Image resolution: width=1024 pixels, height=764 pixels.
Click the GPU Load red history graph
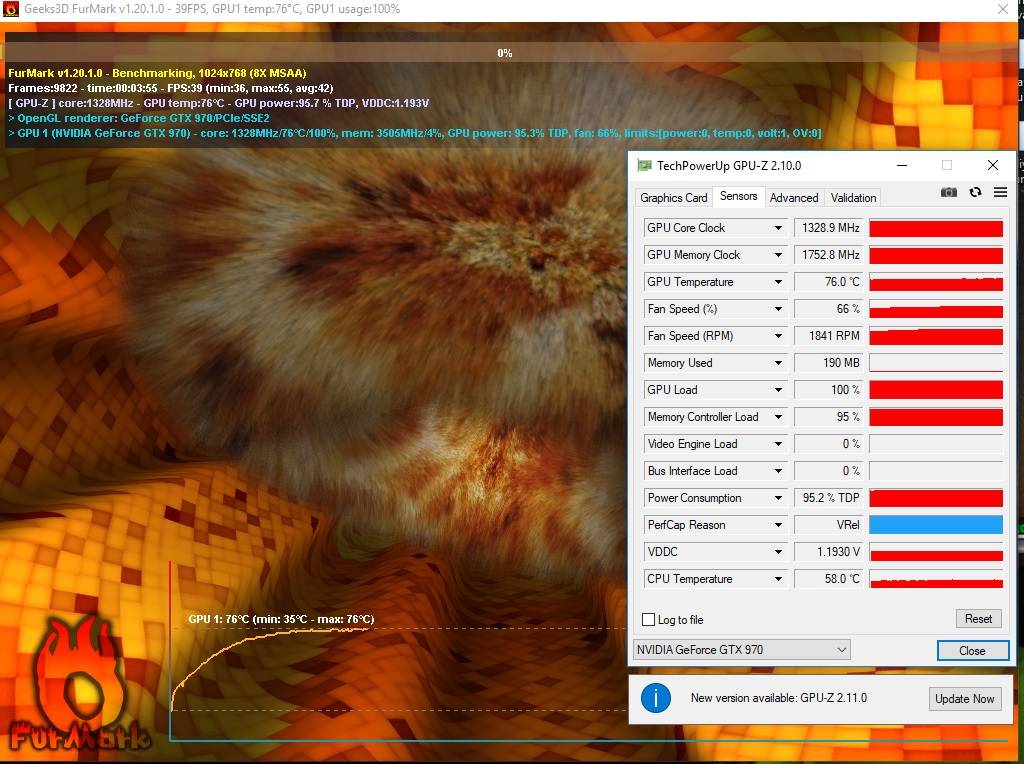coord(936,390)
